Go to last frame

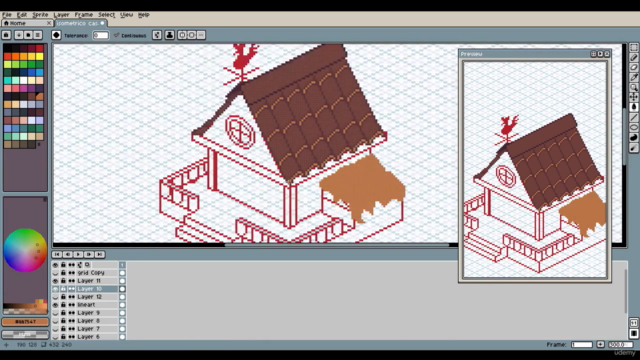point(100,254)
